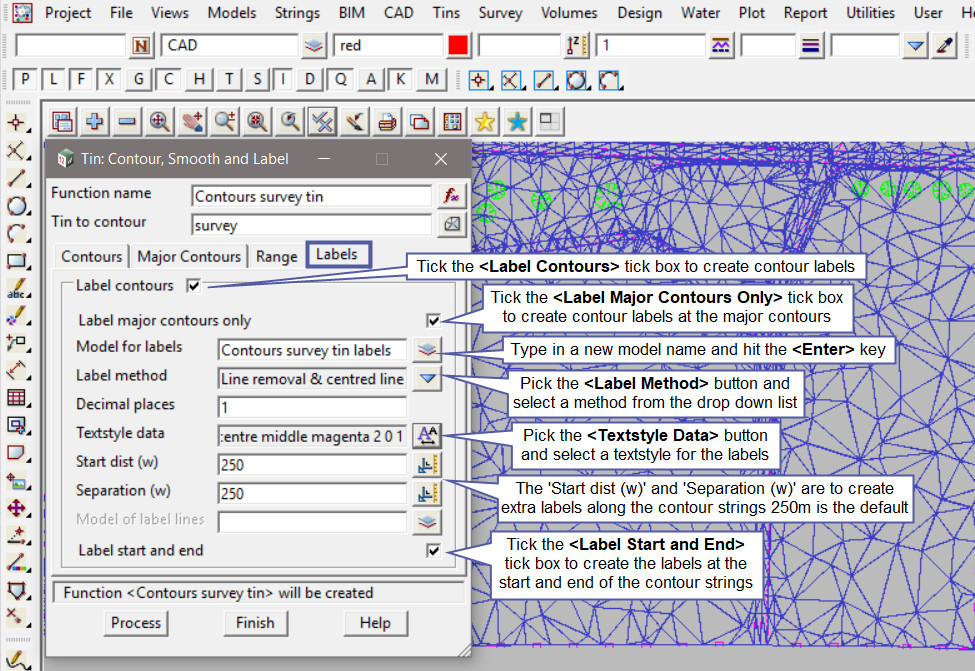Select the Labels tab
This screenshot has width=975, height=671.
click(x=338, y=254)
